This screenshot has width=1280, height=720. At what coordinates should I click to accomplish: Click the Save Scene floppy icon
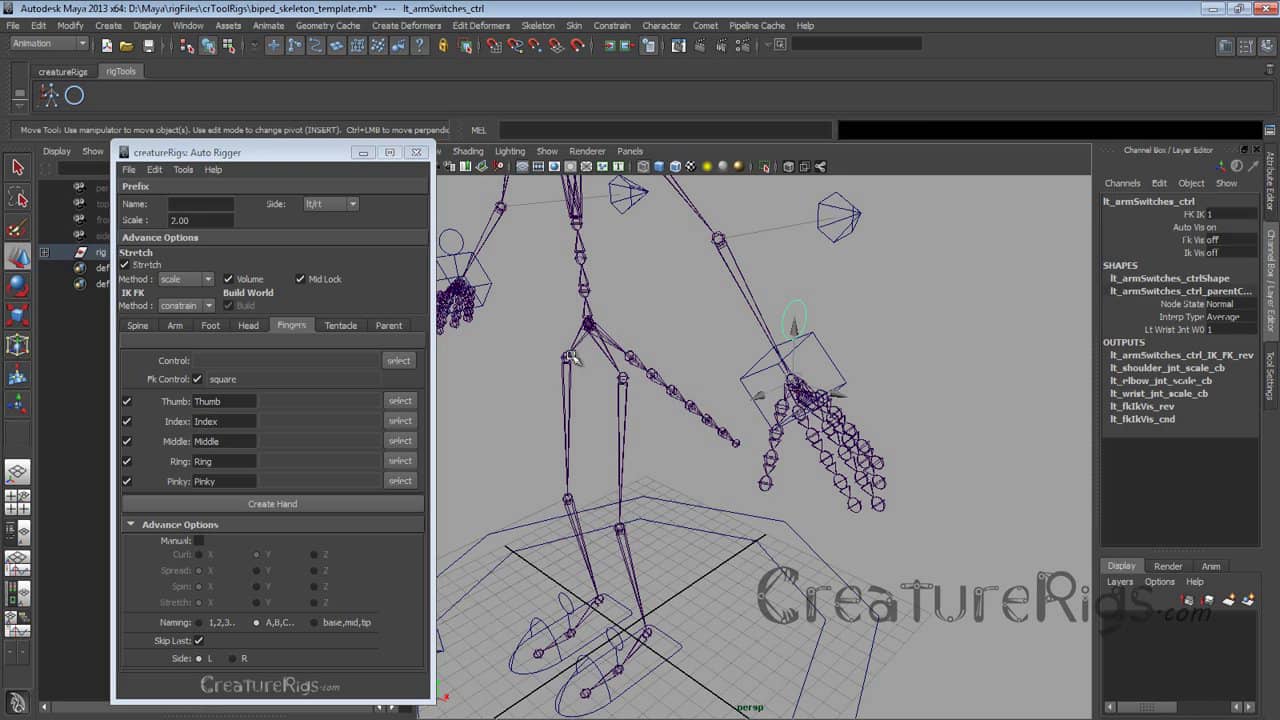pyautogui.click(x=148, y=45)
